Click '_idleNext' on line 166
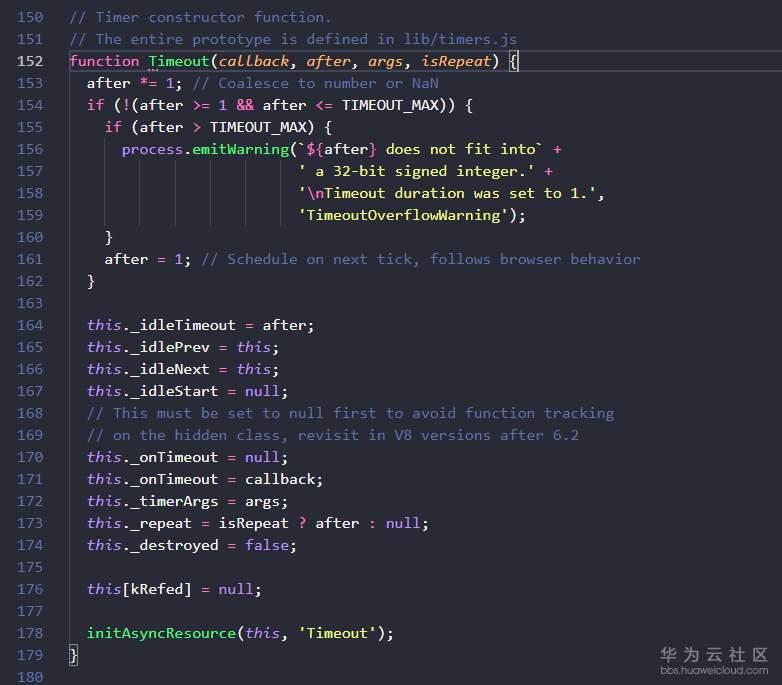This screenshot has height=685, width=782. click(170, 369)
